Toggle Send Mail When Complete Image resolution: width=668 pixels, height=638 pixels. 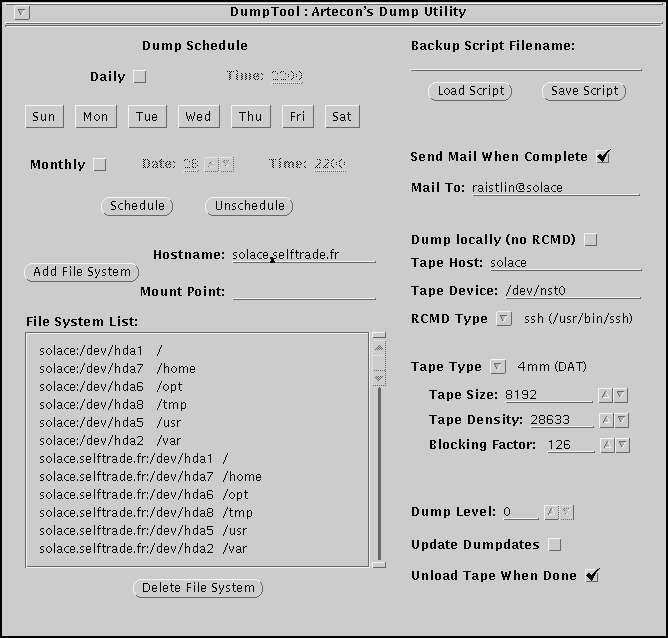coord(602,156)
